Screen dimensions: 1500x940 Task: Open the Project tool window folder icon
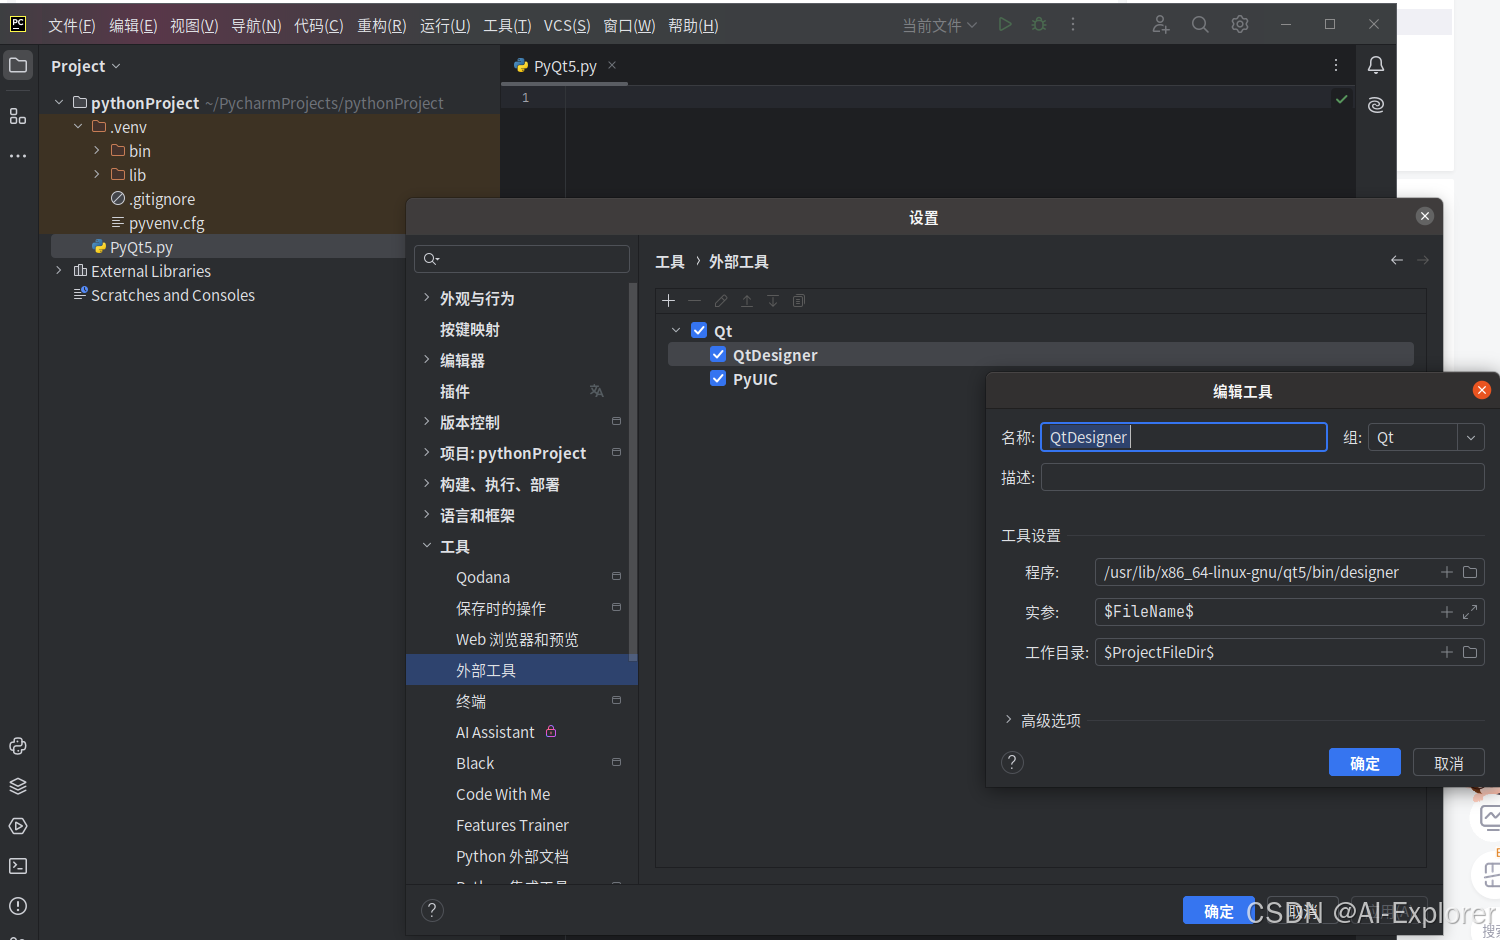(x=18, y=66)
